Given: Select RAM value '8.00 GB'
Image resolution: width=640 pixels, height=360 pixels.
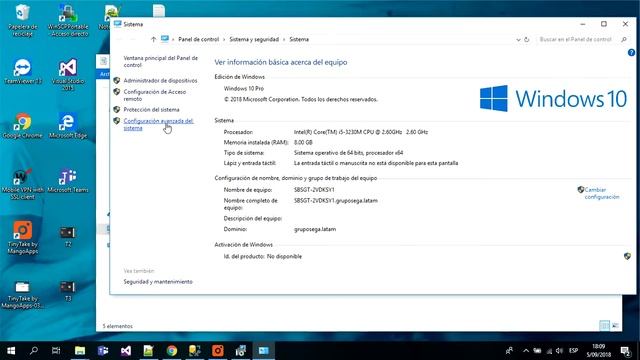Looking at the screenshot, I should (303, 142).
